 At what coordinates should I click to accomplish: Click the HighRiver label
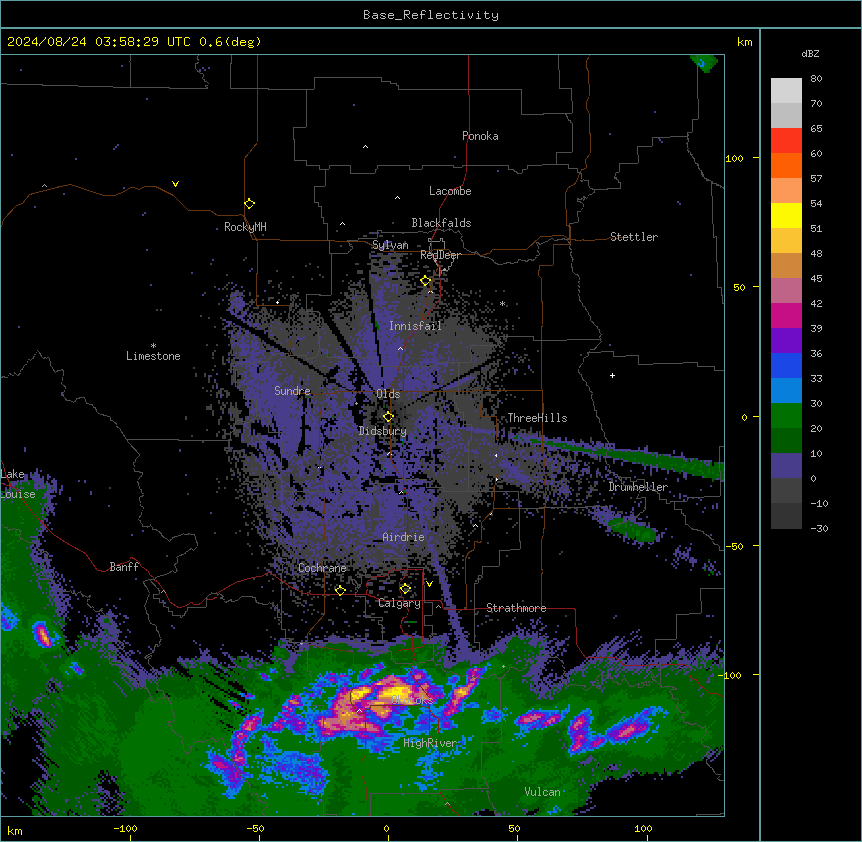[430, 743]
